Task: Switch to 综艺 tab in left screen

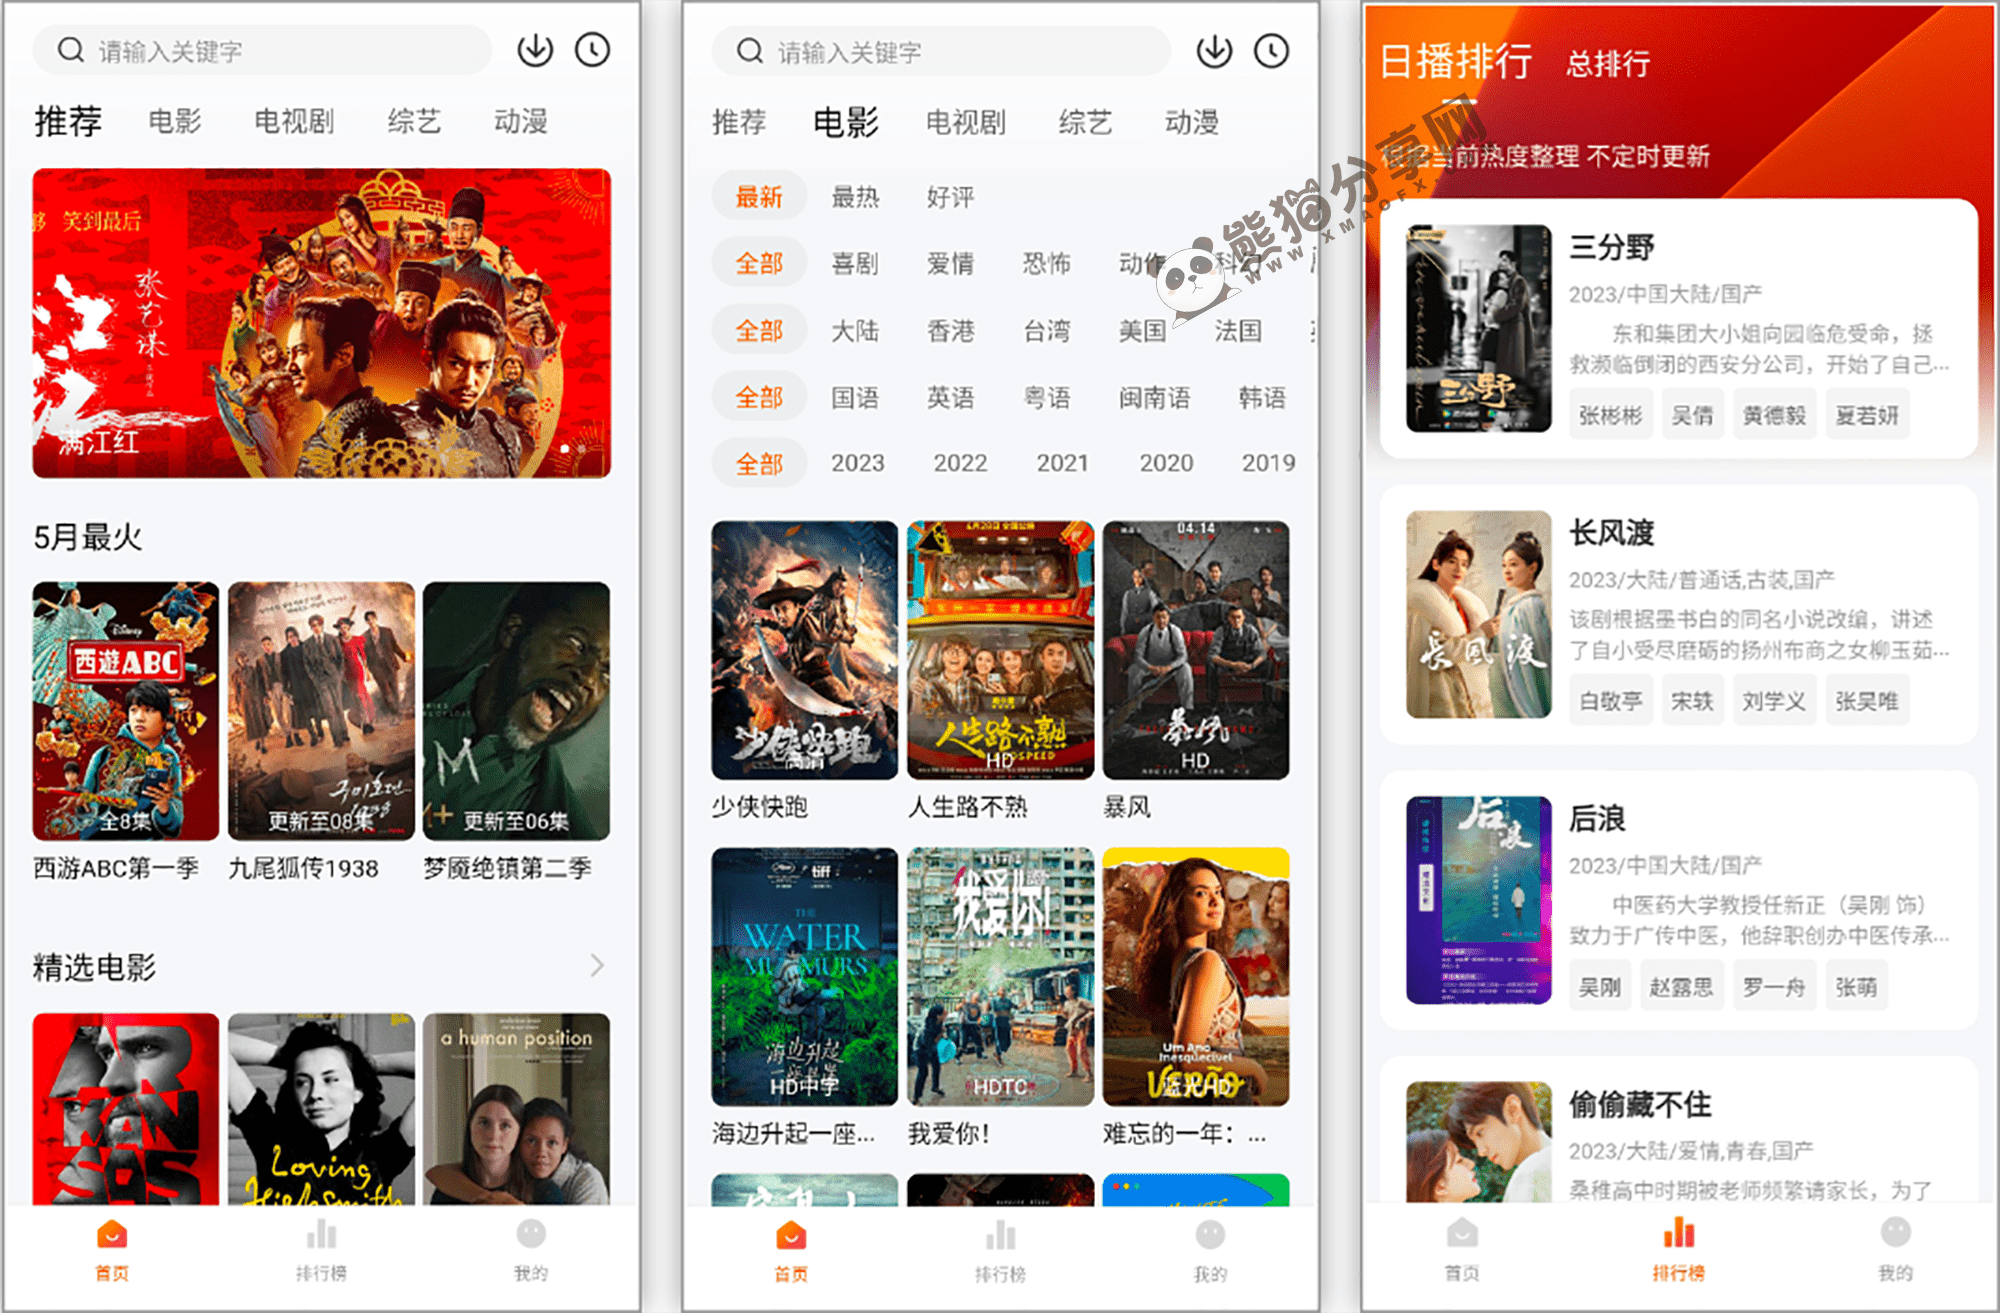Action: coord(414,121)
